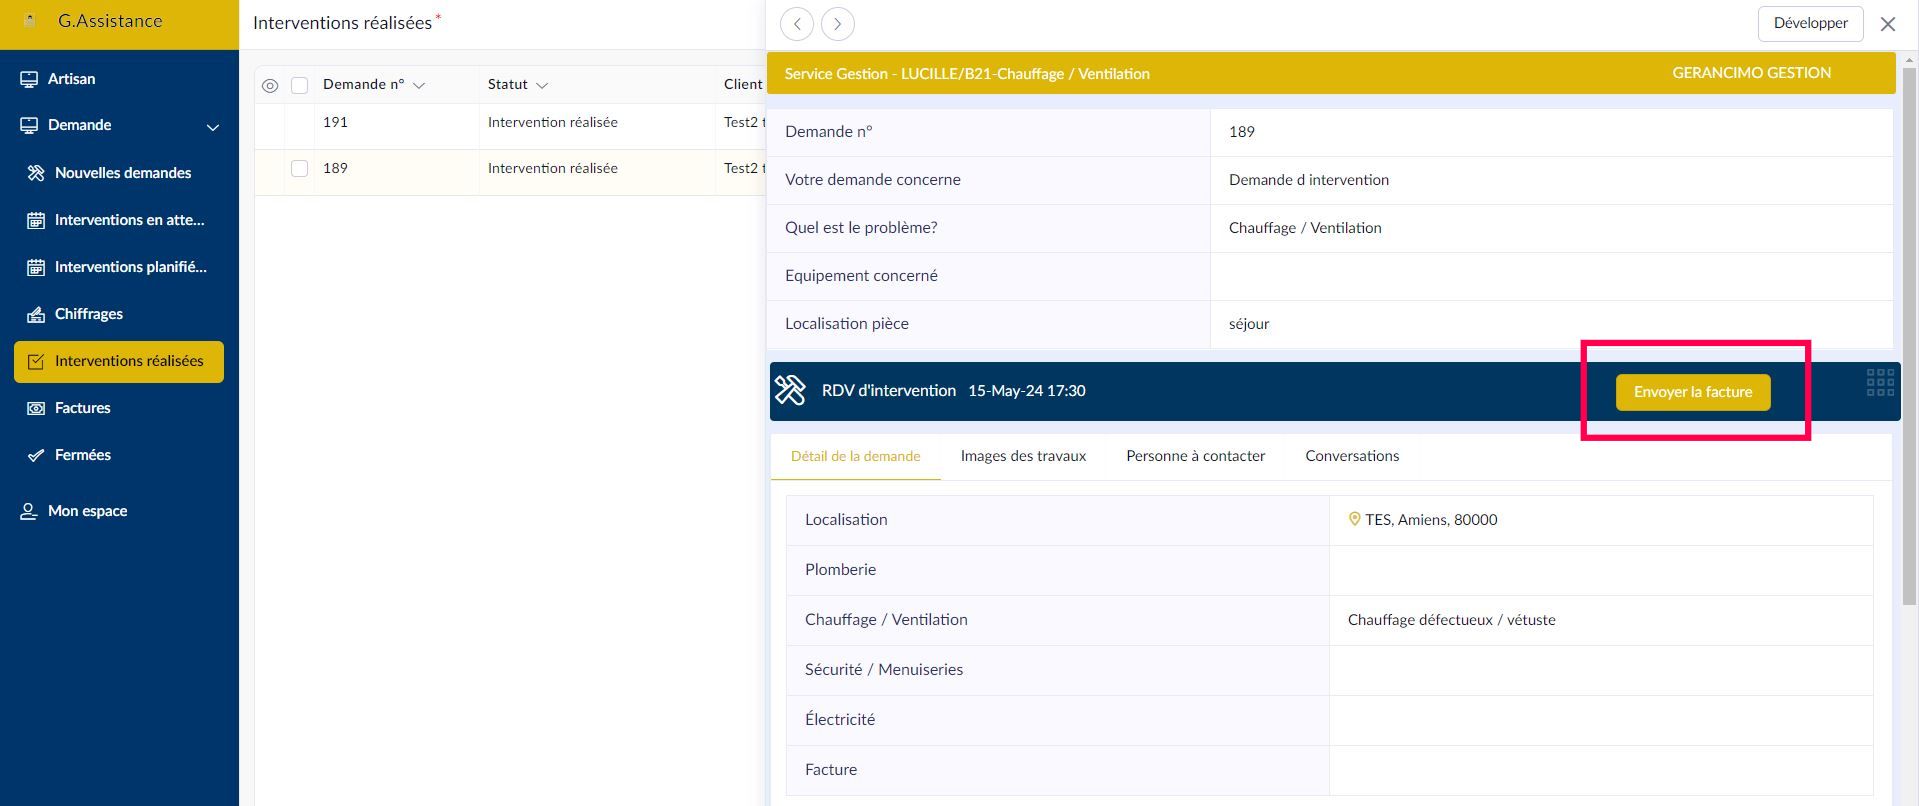Click the Artisan monitor icon in sidebar
This screenshot has width=1919, height=806.
pos(29,79)
